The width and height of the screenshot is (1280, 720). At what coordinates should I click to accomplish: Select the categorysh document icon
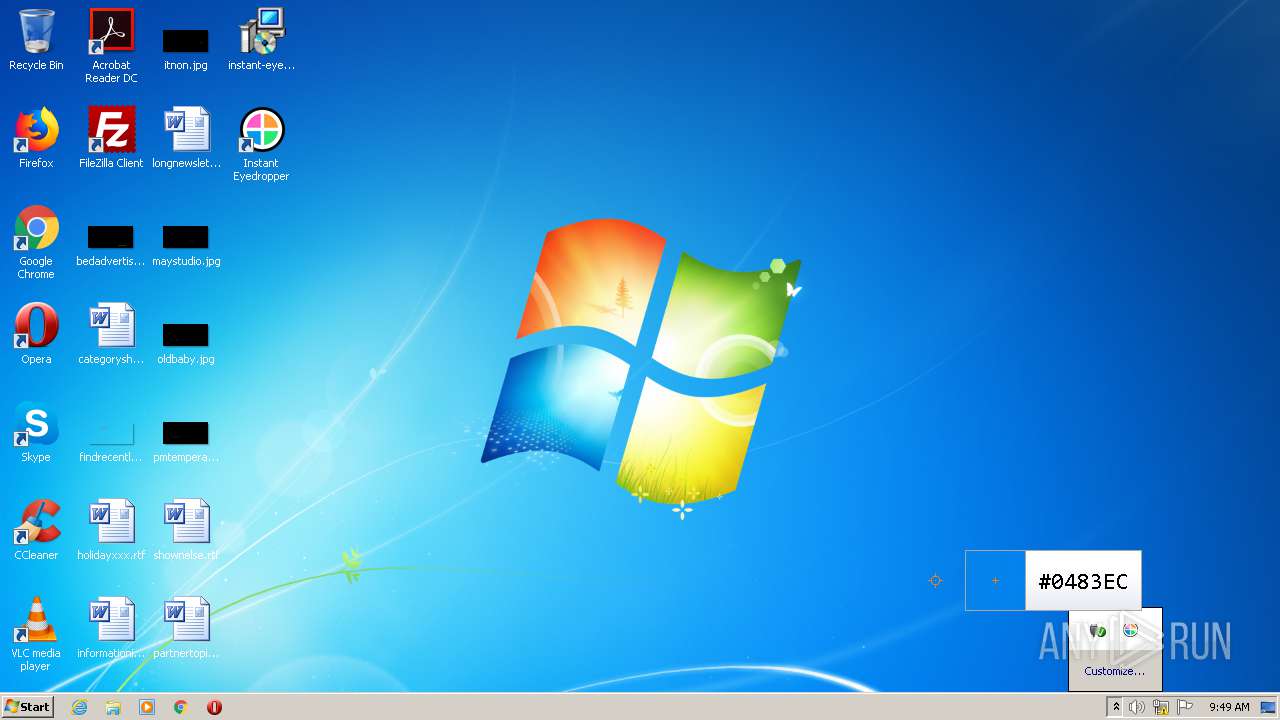pyautogui.click(x=111, y=334)
